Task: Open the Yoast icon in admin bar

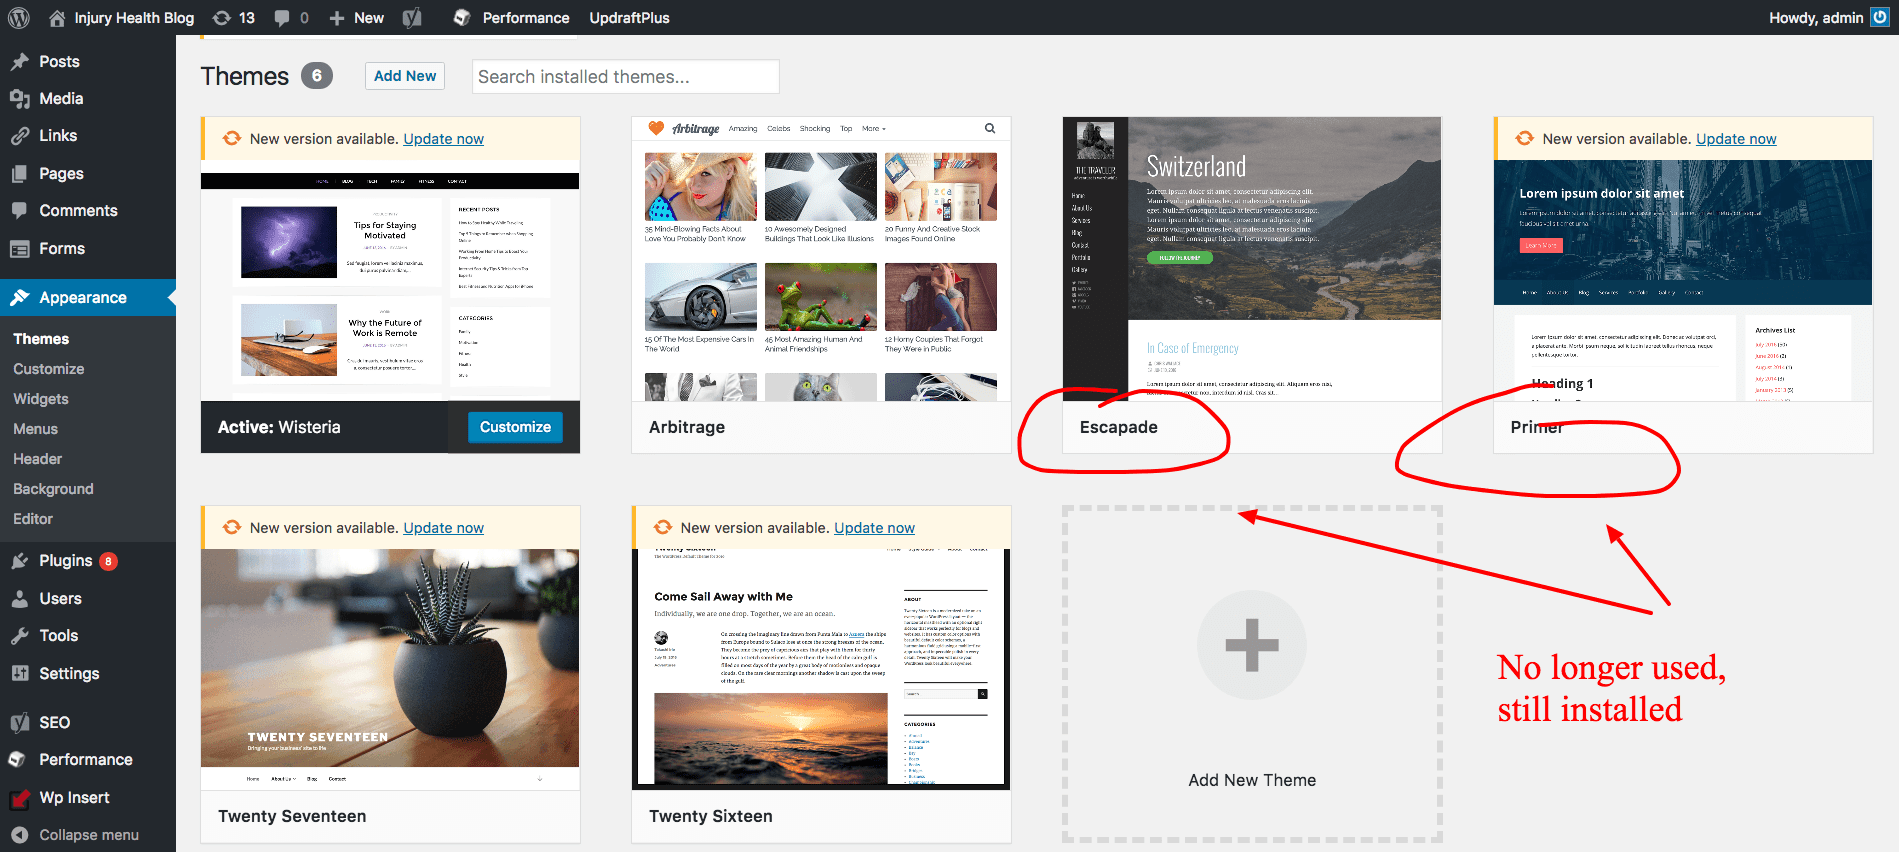Action: (411, 18)
